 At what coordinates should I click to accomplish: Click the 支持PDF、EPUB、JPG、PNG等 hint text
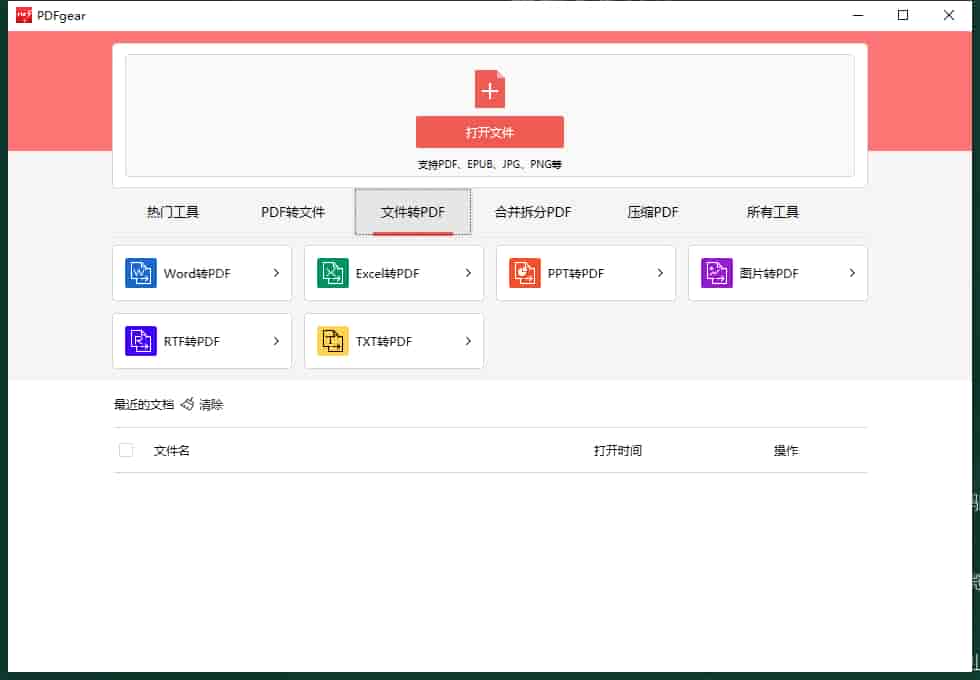click(x=490, y=164)
